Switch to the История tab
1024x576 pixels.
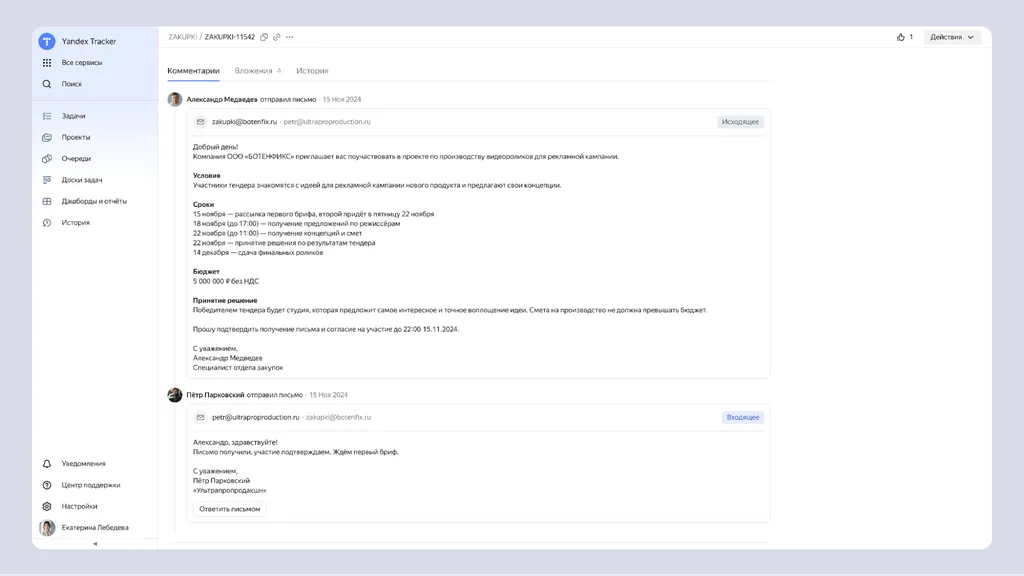pyautogui.click(x=312, y=71)
